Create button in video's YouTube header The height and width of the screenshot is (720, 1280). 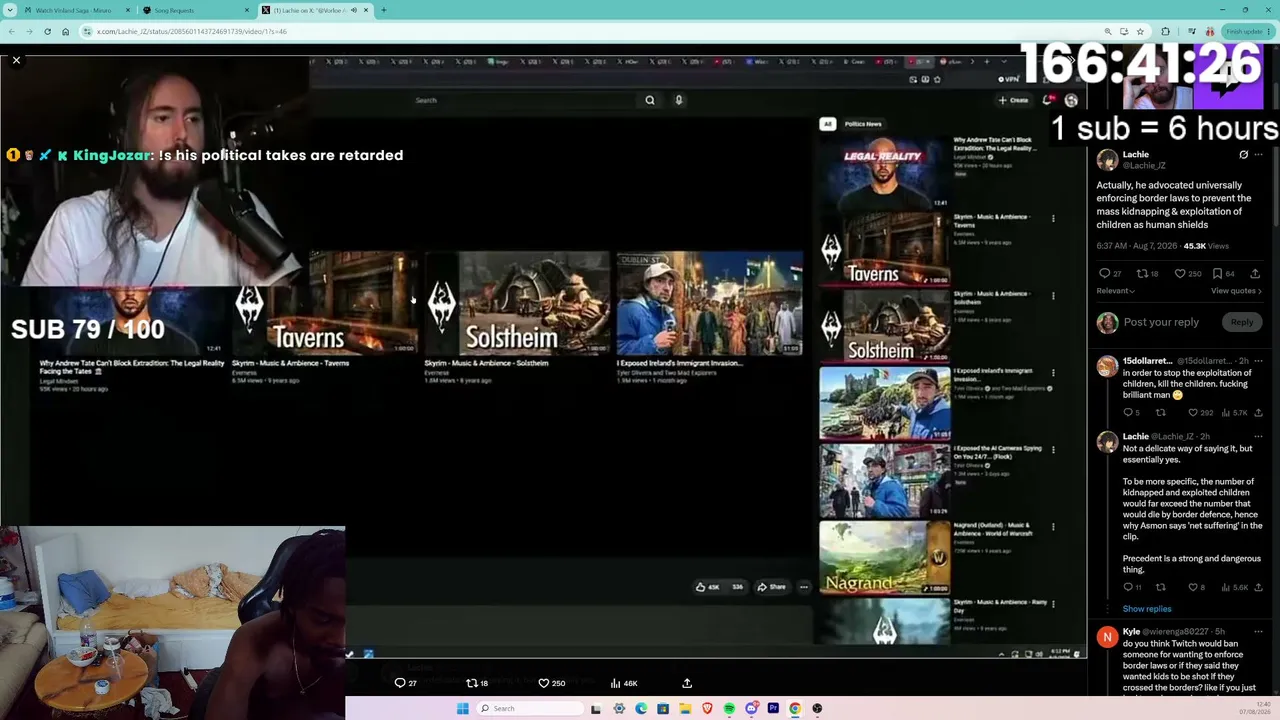[x=1013, y=100]
